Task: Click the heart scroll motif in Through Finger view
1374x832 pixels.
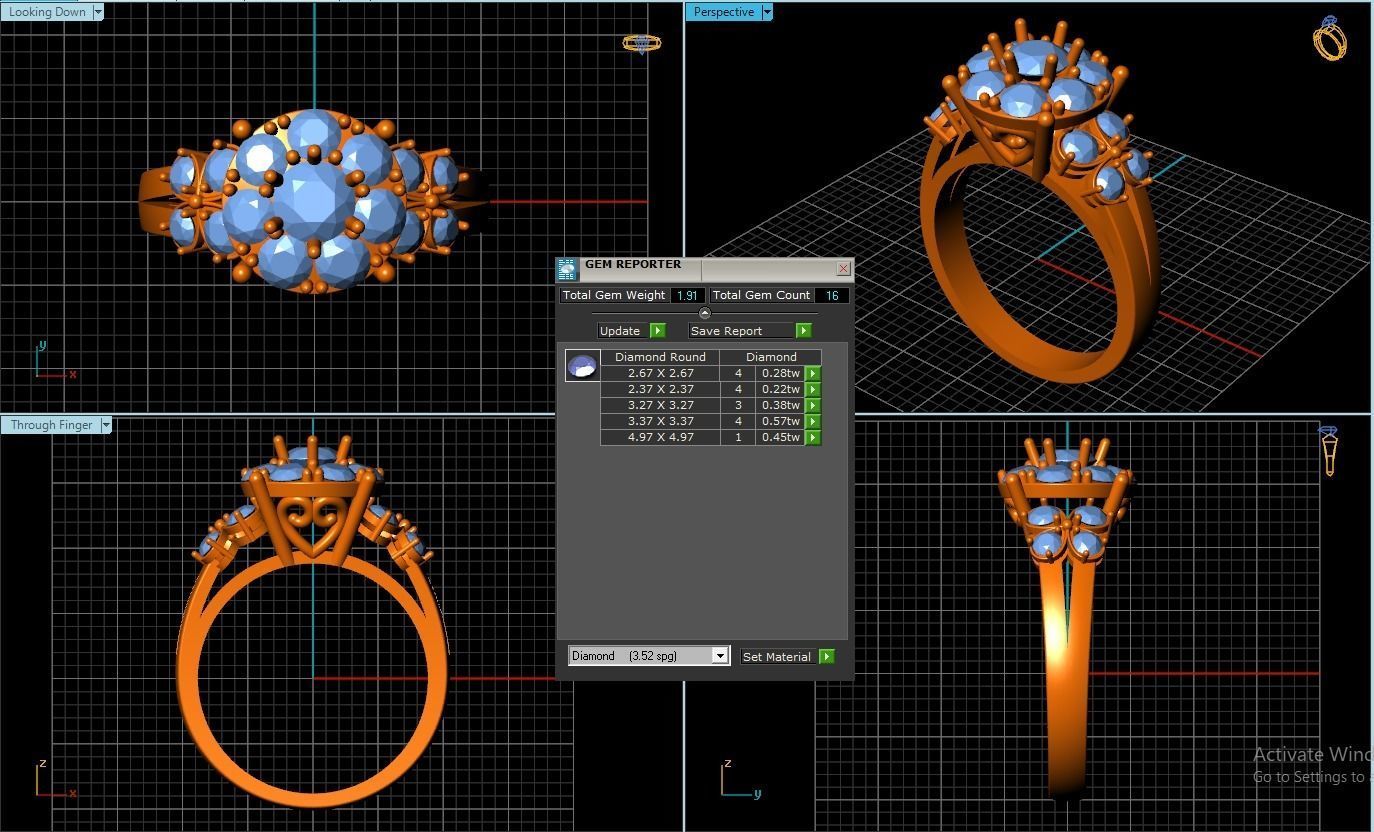Action: (313, 524)
